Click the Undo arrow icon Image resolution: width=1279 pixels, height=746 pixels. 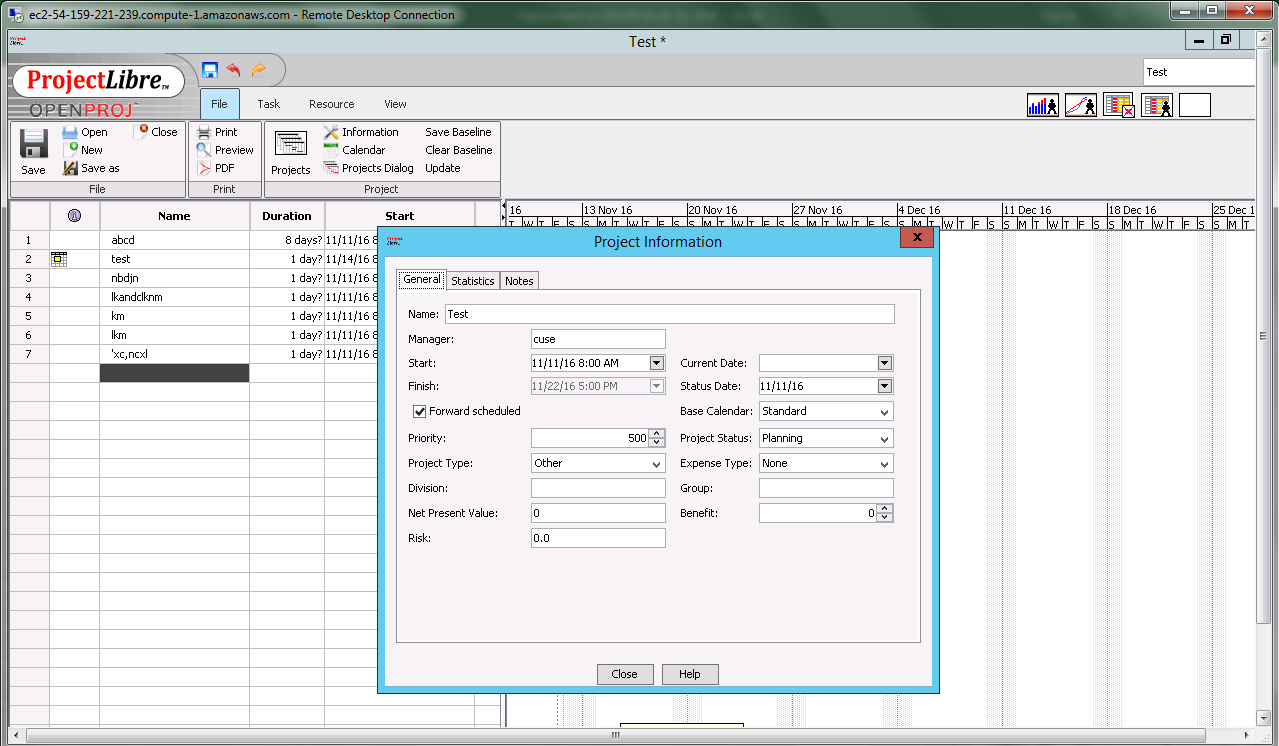pyautogui.click(x=233, y=70)
